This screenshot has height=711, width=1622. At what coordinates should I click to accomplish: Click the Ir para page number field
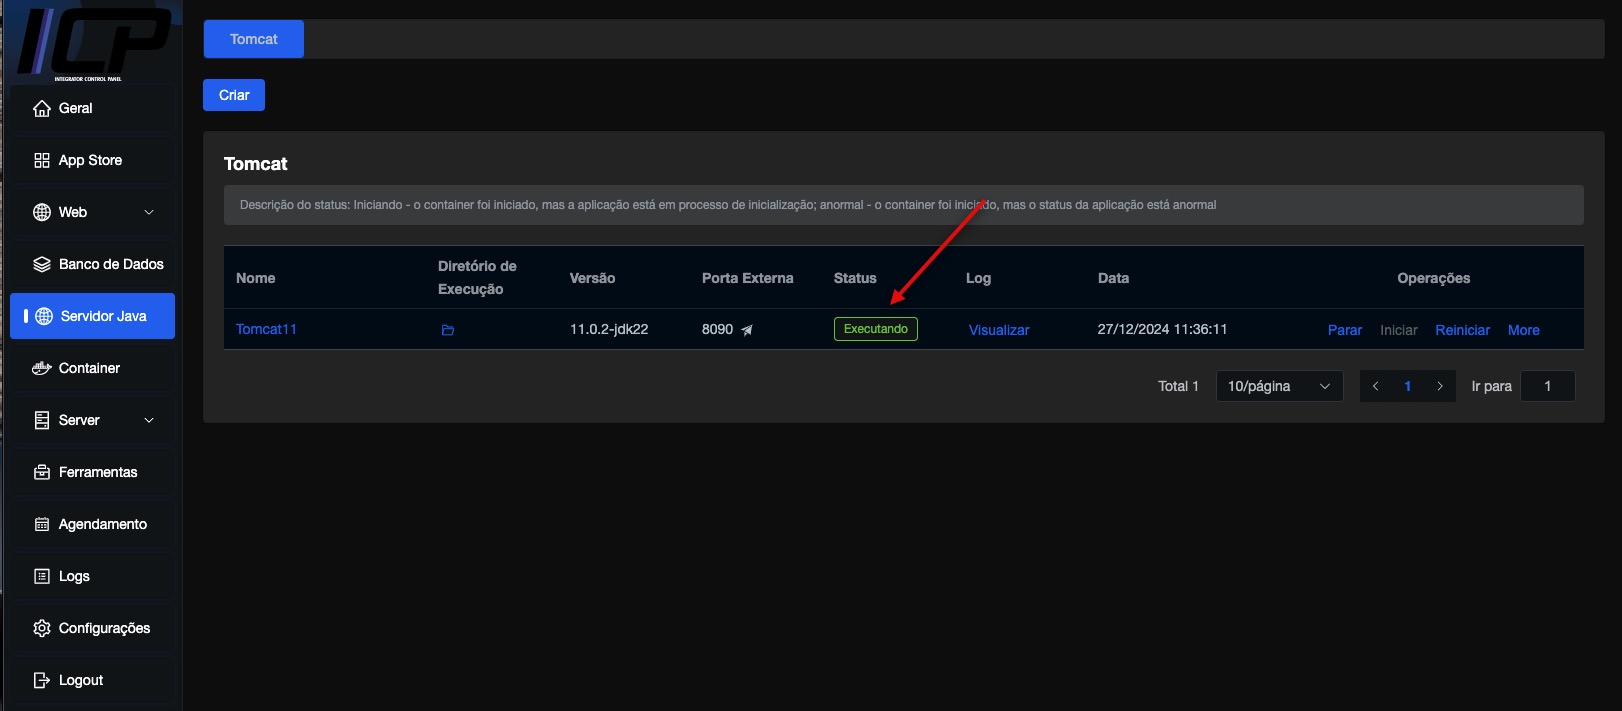click(1547, 386)
